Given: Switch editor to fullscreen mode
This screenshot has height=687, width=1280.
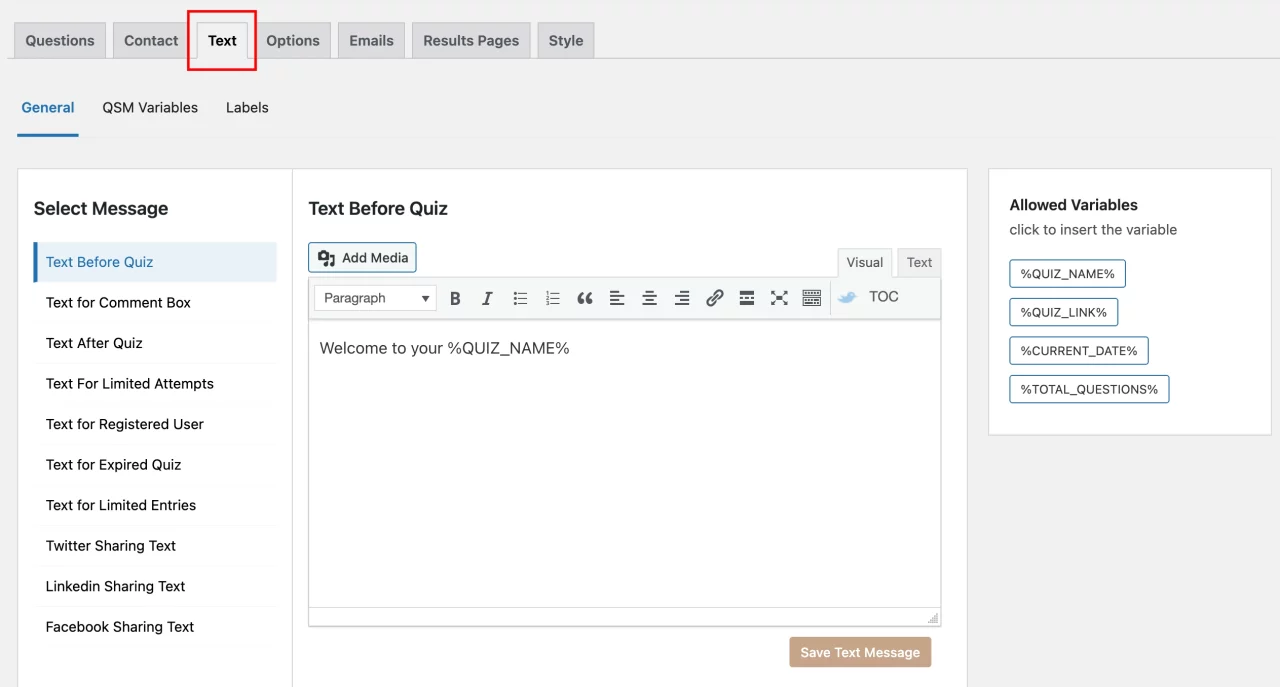Looking at the screenshot, I should pyautogui.click(x=779, y=297).
